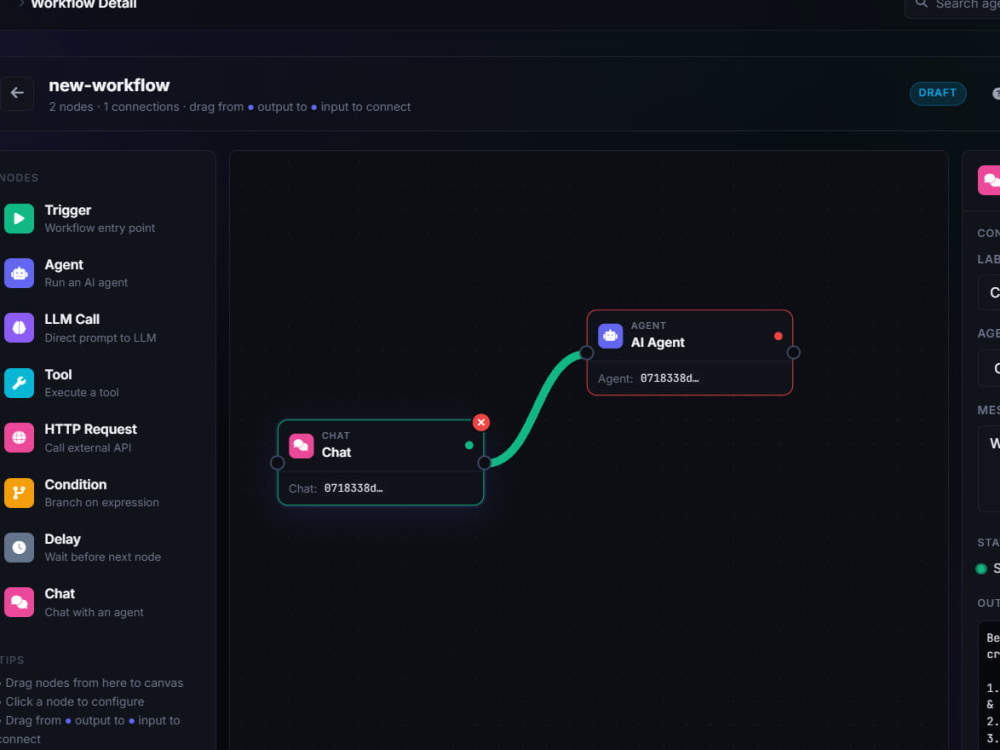Click 'Call external API' description
Screen dimensions: 1000x750
(88, 448)
